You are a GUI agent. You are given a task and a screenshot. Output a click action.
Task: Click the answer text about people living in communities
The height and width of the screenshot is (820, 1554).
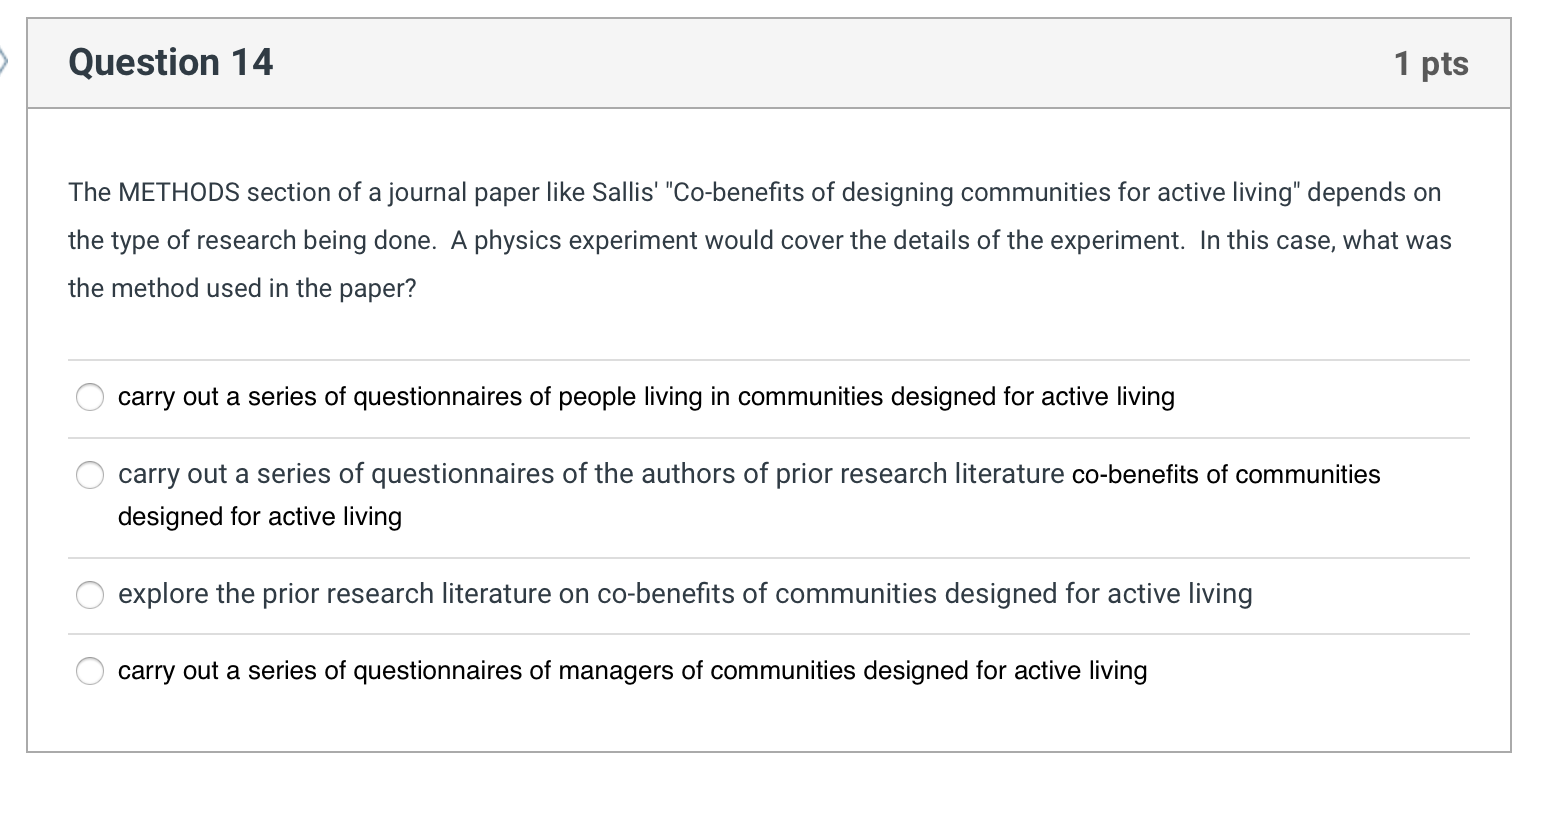click(x=645, y=397)
